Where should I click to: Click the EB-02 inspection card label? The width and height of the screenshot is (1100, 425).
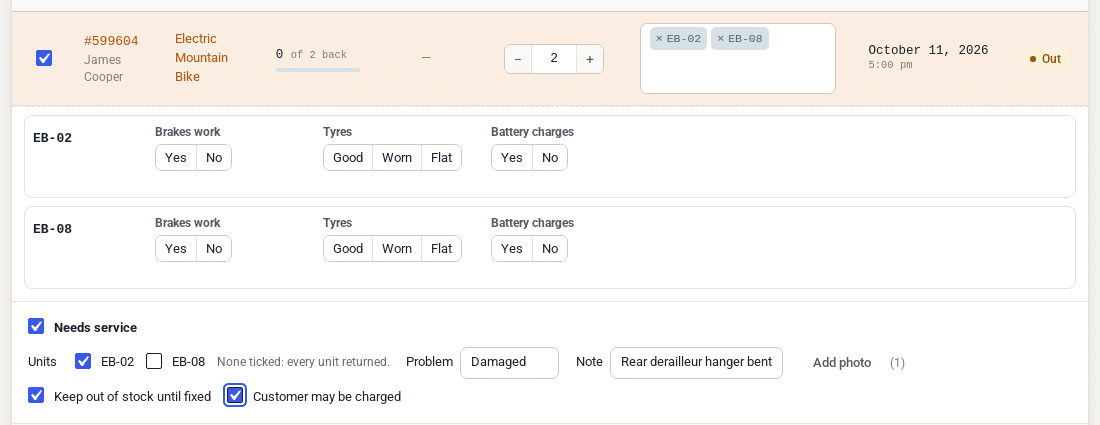(53, 138)
